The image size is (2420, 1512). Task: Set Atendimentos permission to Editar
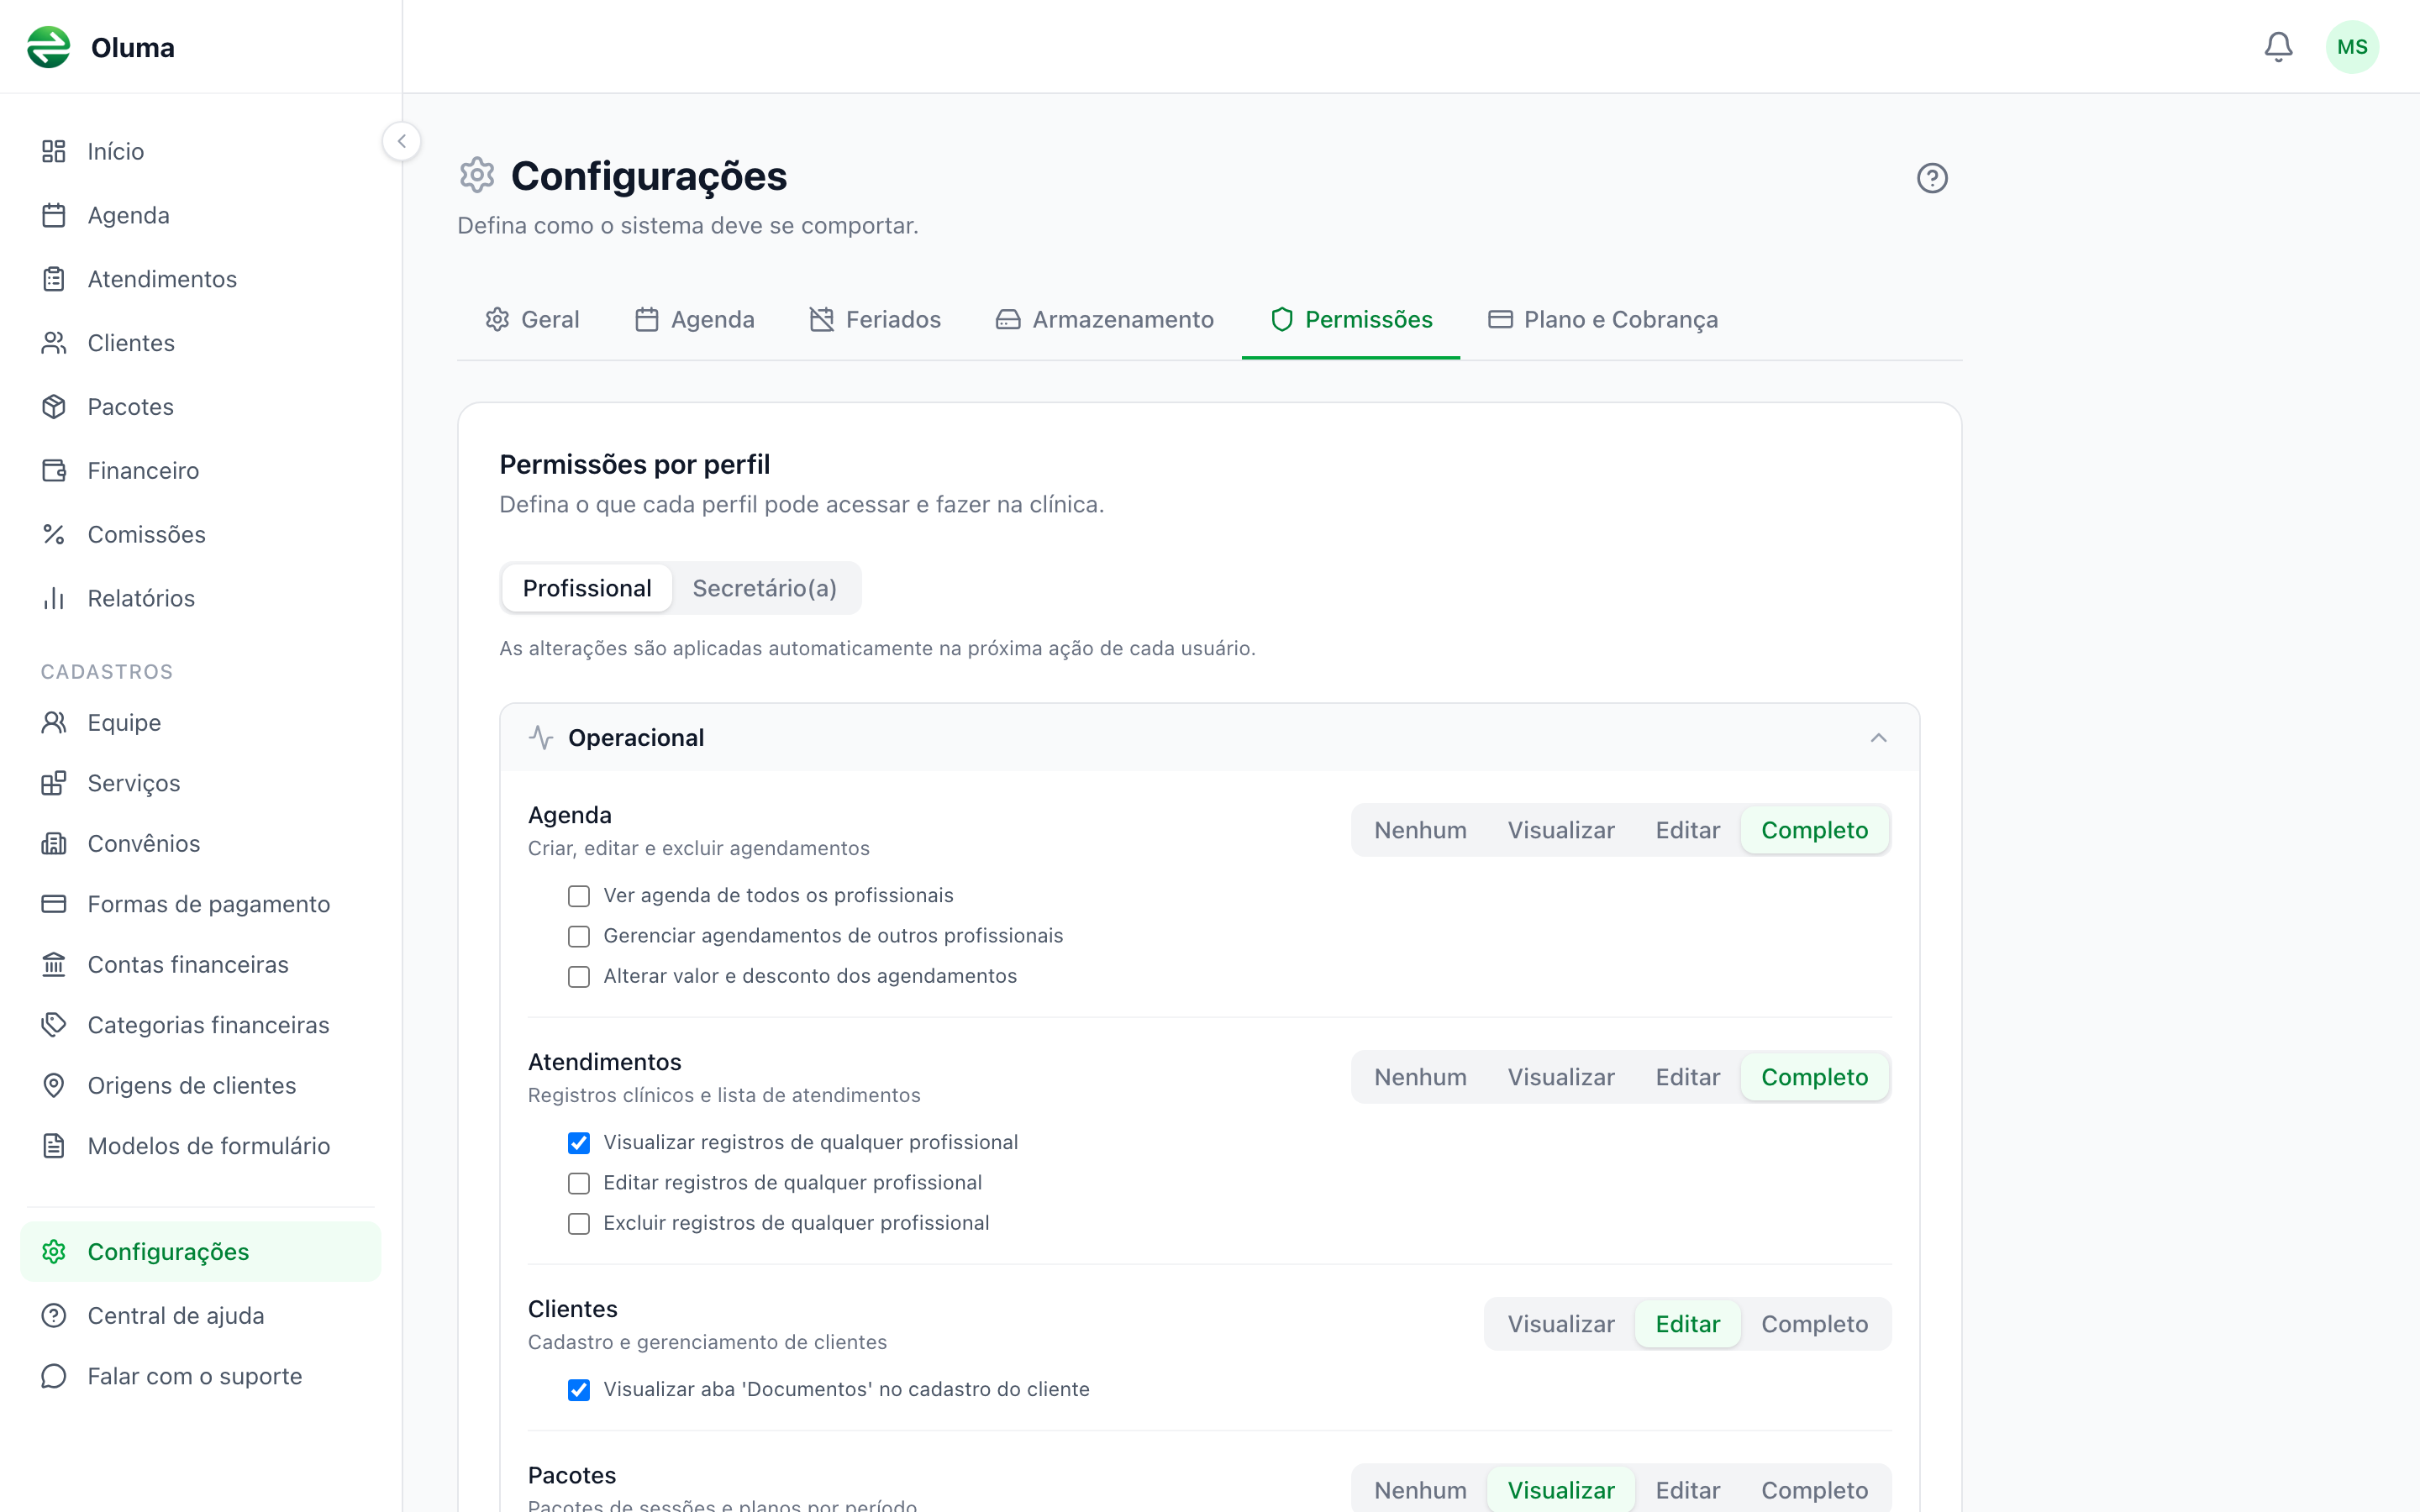tap(1688, 1077)
